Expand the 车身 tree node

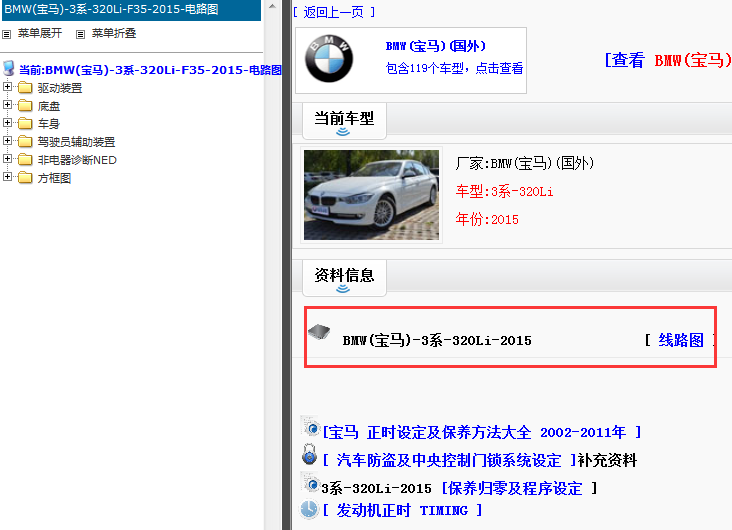7,122
